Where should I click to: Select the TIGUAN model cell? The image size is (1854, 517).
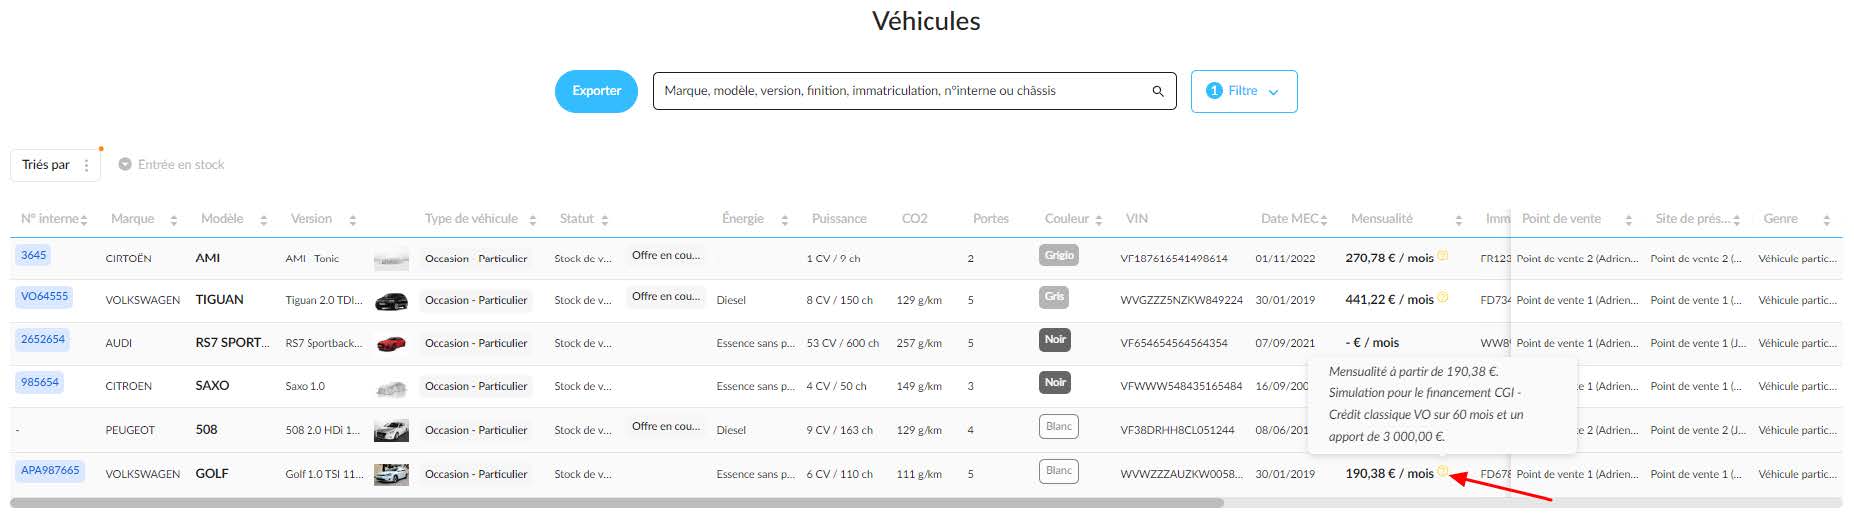point(219,299)
